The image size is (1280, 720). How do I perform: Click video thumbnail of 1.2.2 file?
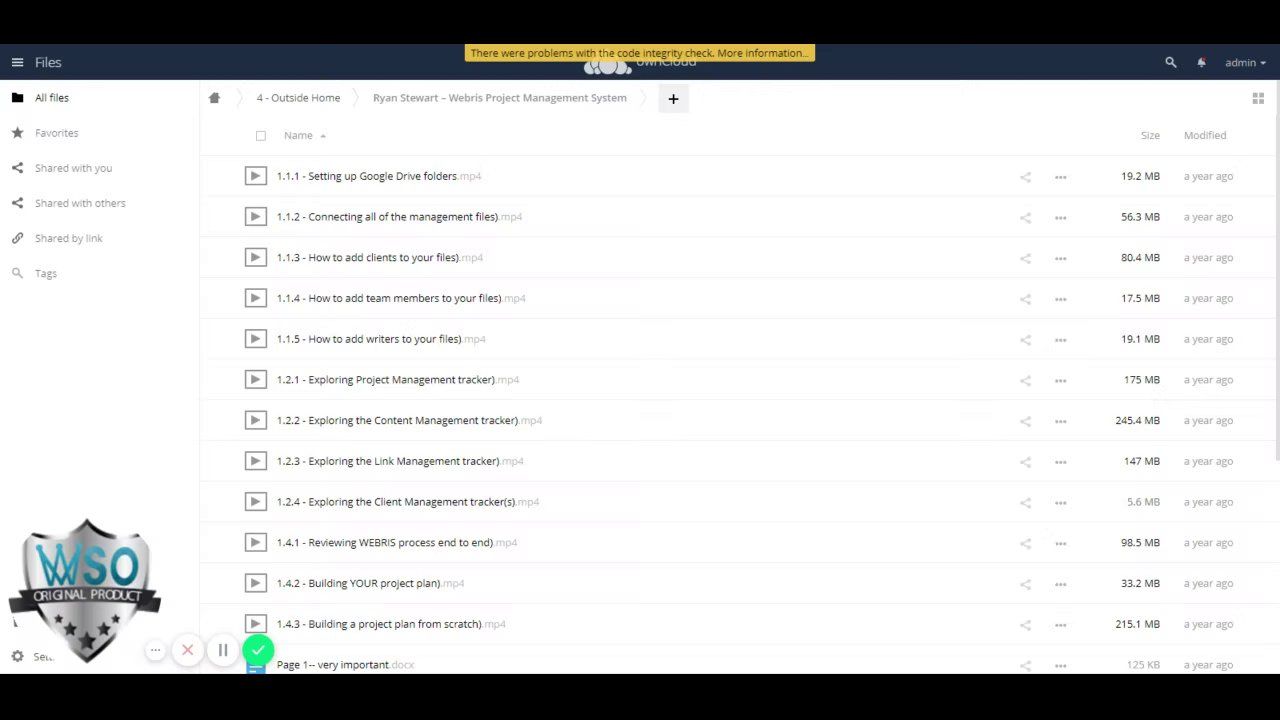[x=255, y=420]
